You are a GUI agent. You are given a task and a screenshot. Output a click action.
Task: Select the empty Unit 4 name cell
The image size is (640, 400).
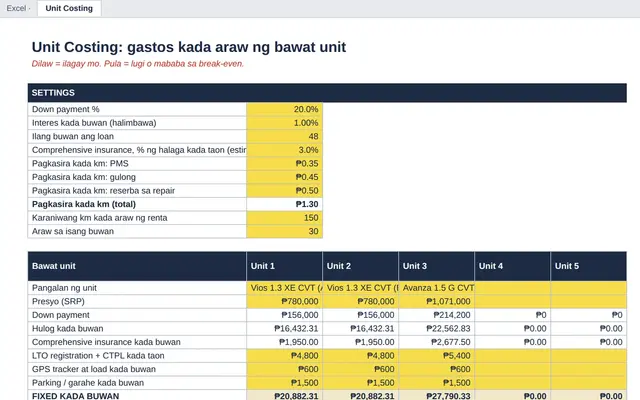[x=513, y=288]
